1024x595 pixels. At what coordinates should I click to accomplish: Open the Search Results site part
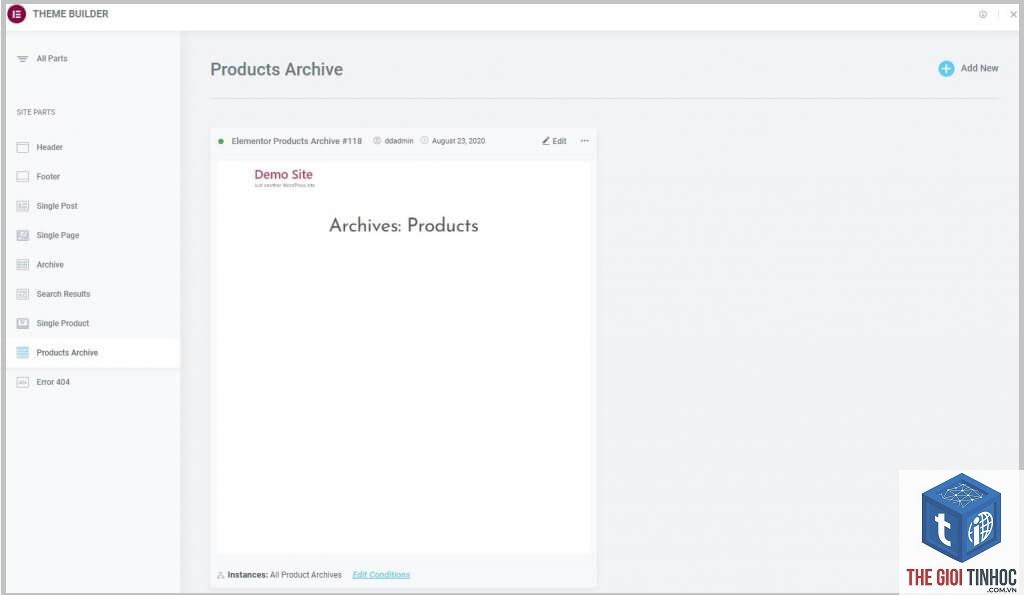point(63,295)
